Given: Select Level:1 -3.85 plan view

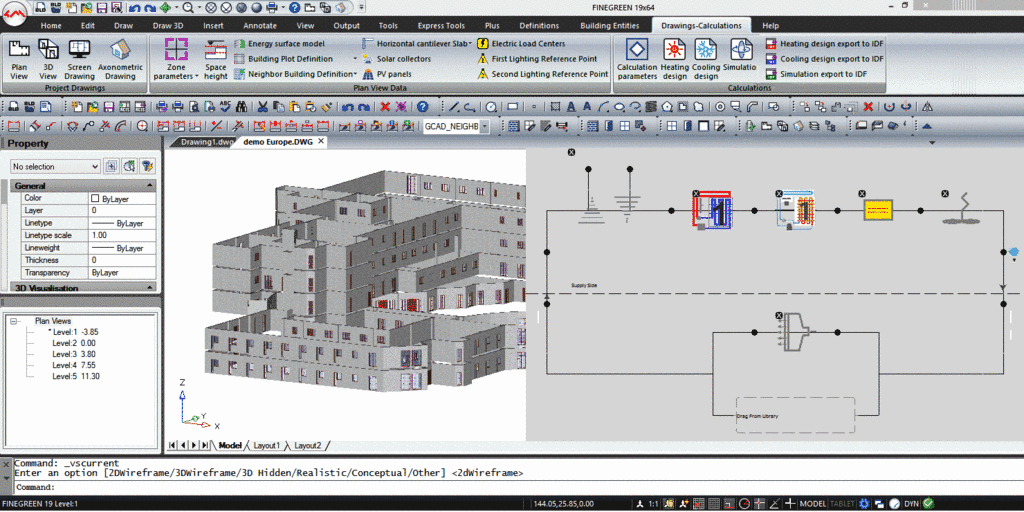Looking at the screenshot, I should coord(75,332).
